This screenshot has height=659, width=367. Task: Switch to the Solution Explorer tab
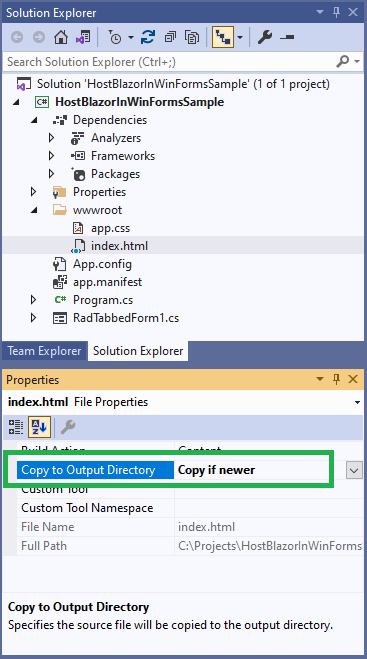(x=138, y=351)
